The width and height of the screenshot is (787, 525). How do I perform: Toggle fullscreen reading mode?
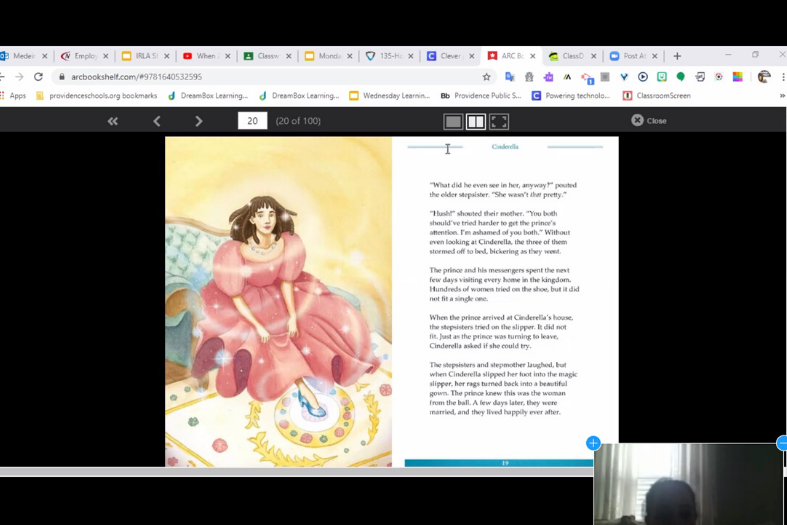(499, 121)
